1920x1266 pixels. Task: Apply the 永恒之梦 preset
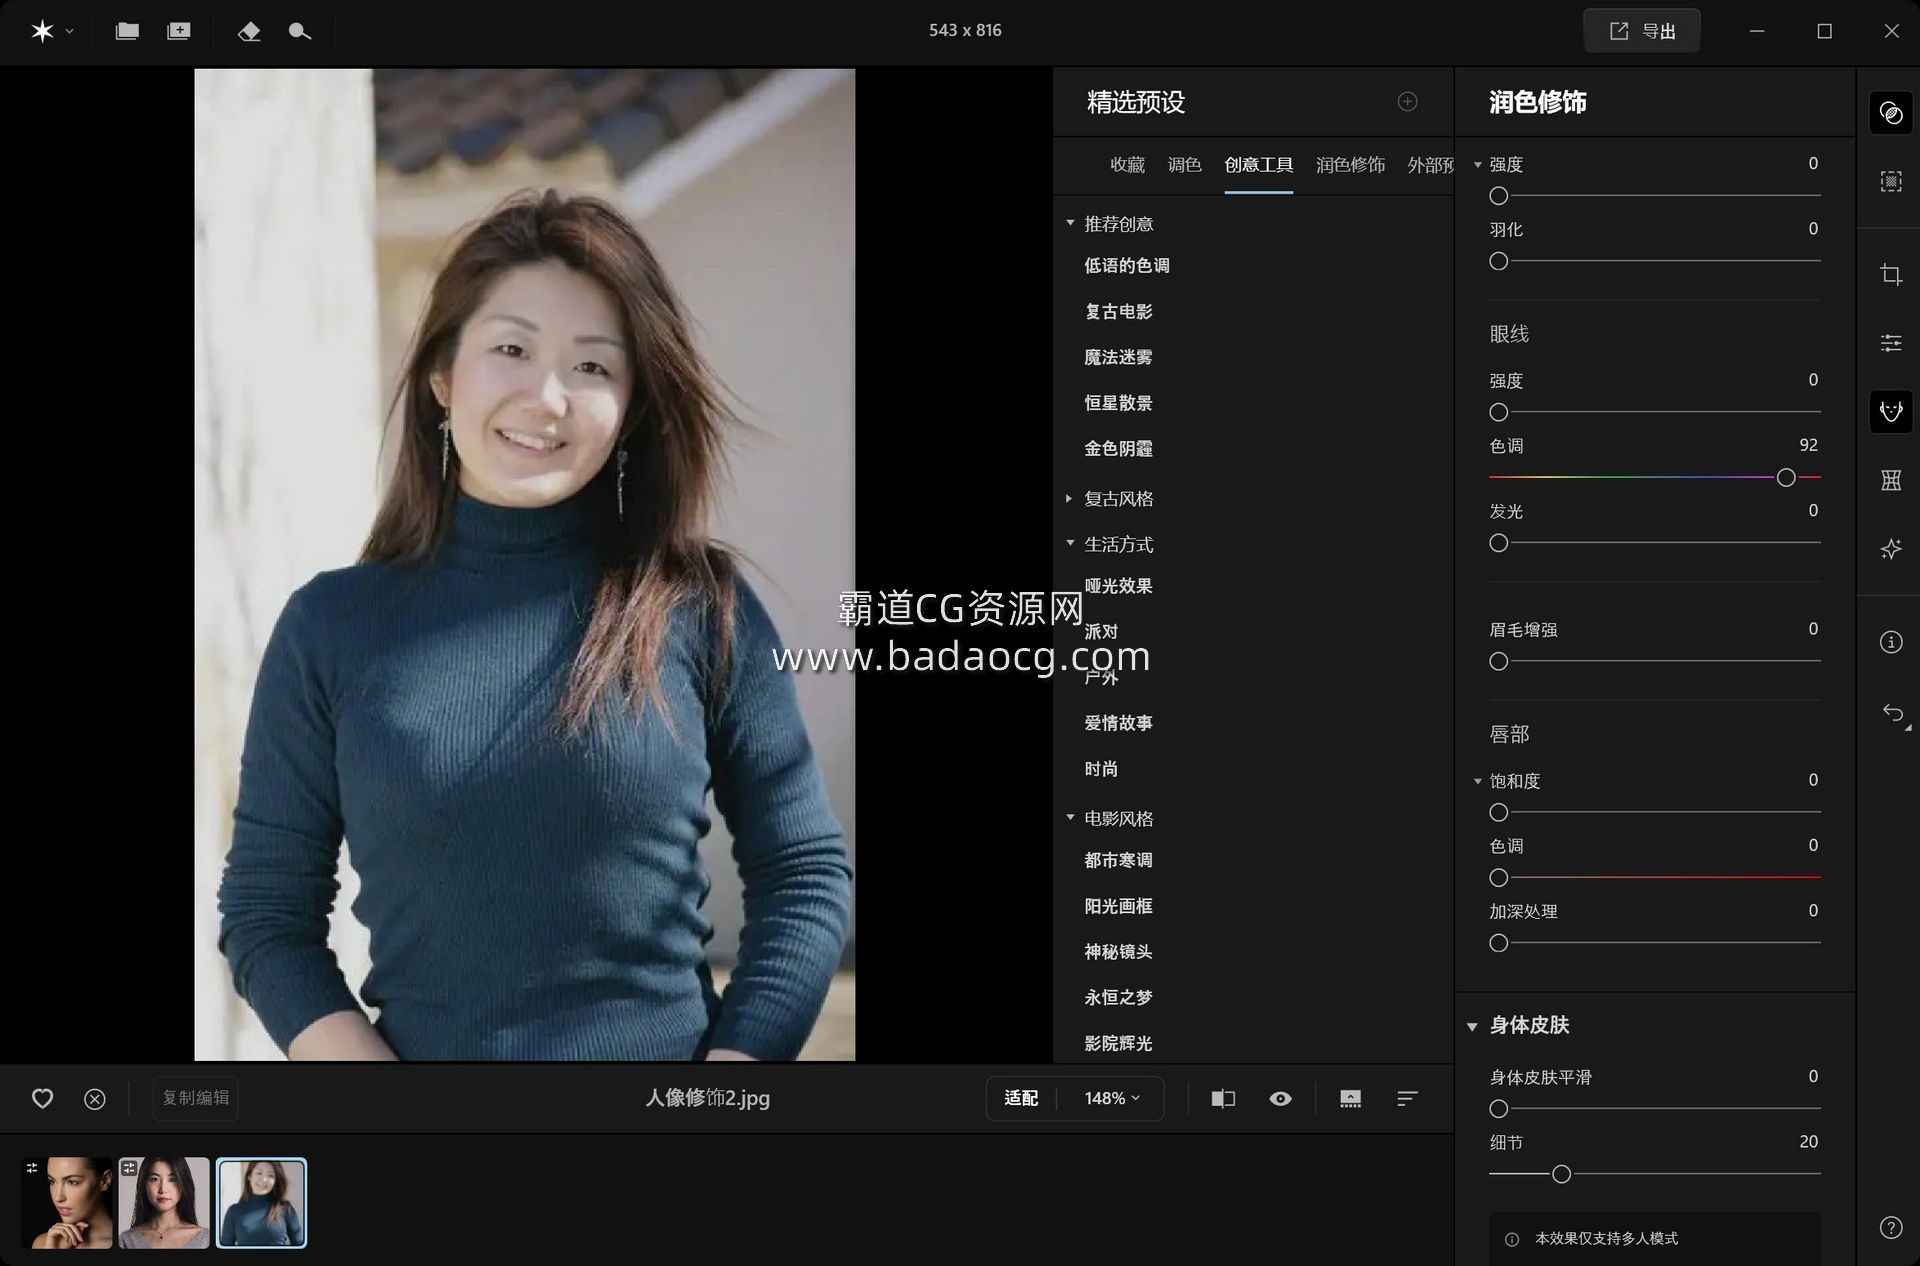coord(1118,997)
